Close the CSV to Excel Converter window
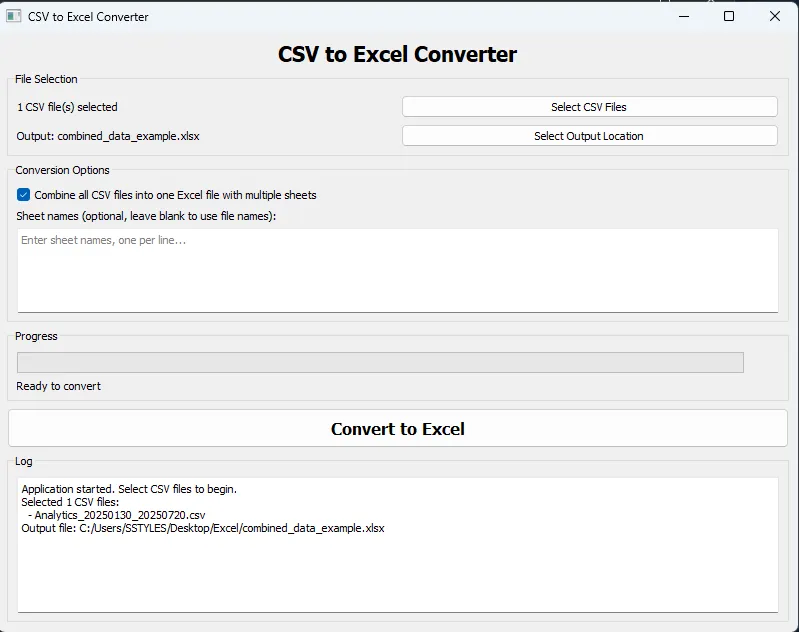Image resolution: width=799 pixels, height=632 pixels. (775, 16)
